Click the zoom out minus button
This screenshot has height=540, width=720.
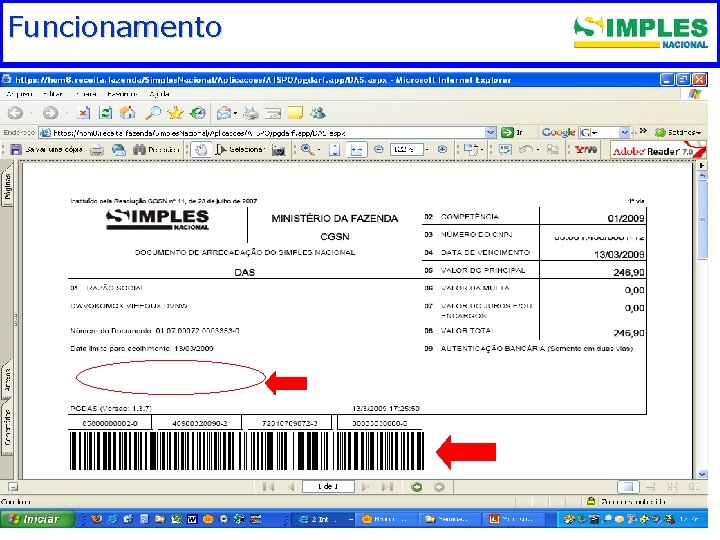(x=378, y=149)
